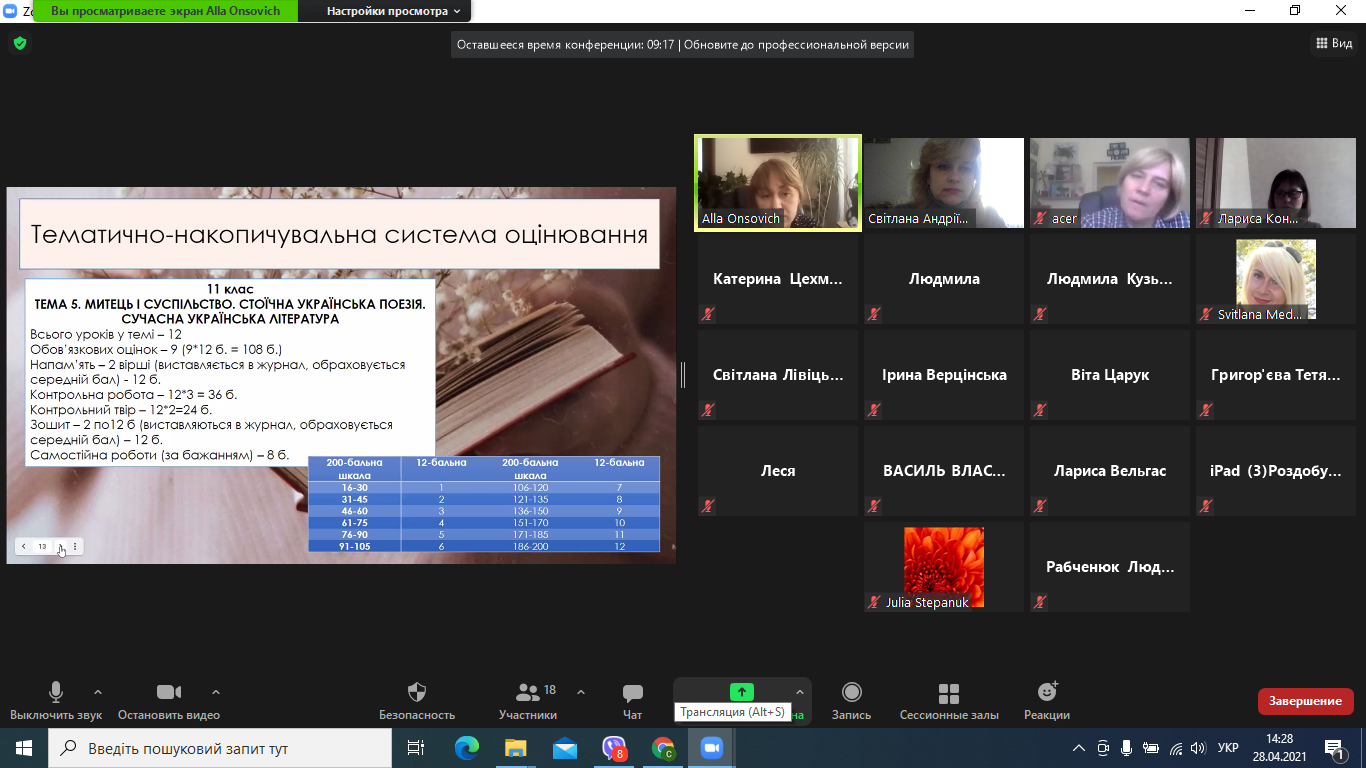Click the green encryption shield icon
1366x768 pixels.
[x=19, y=43]
